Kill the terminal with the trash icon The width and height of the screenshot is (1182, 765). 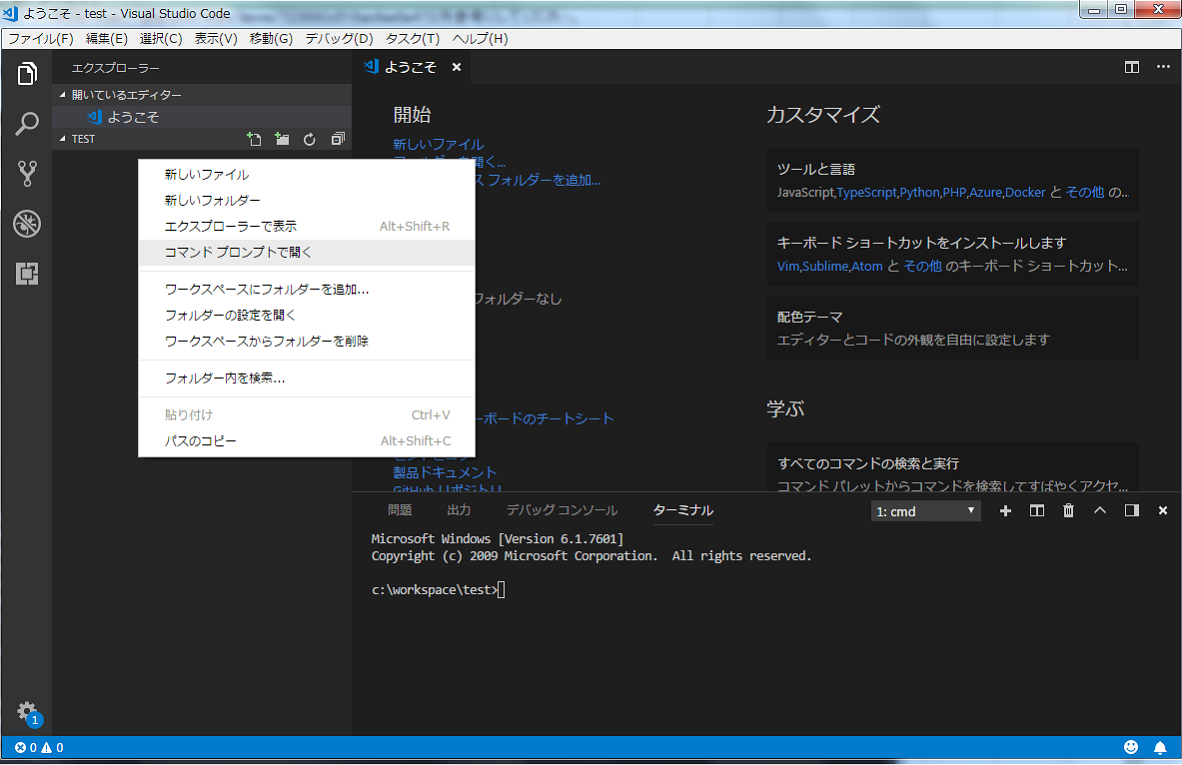pyautogui.click(x=1068, y=511)
